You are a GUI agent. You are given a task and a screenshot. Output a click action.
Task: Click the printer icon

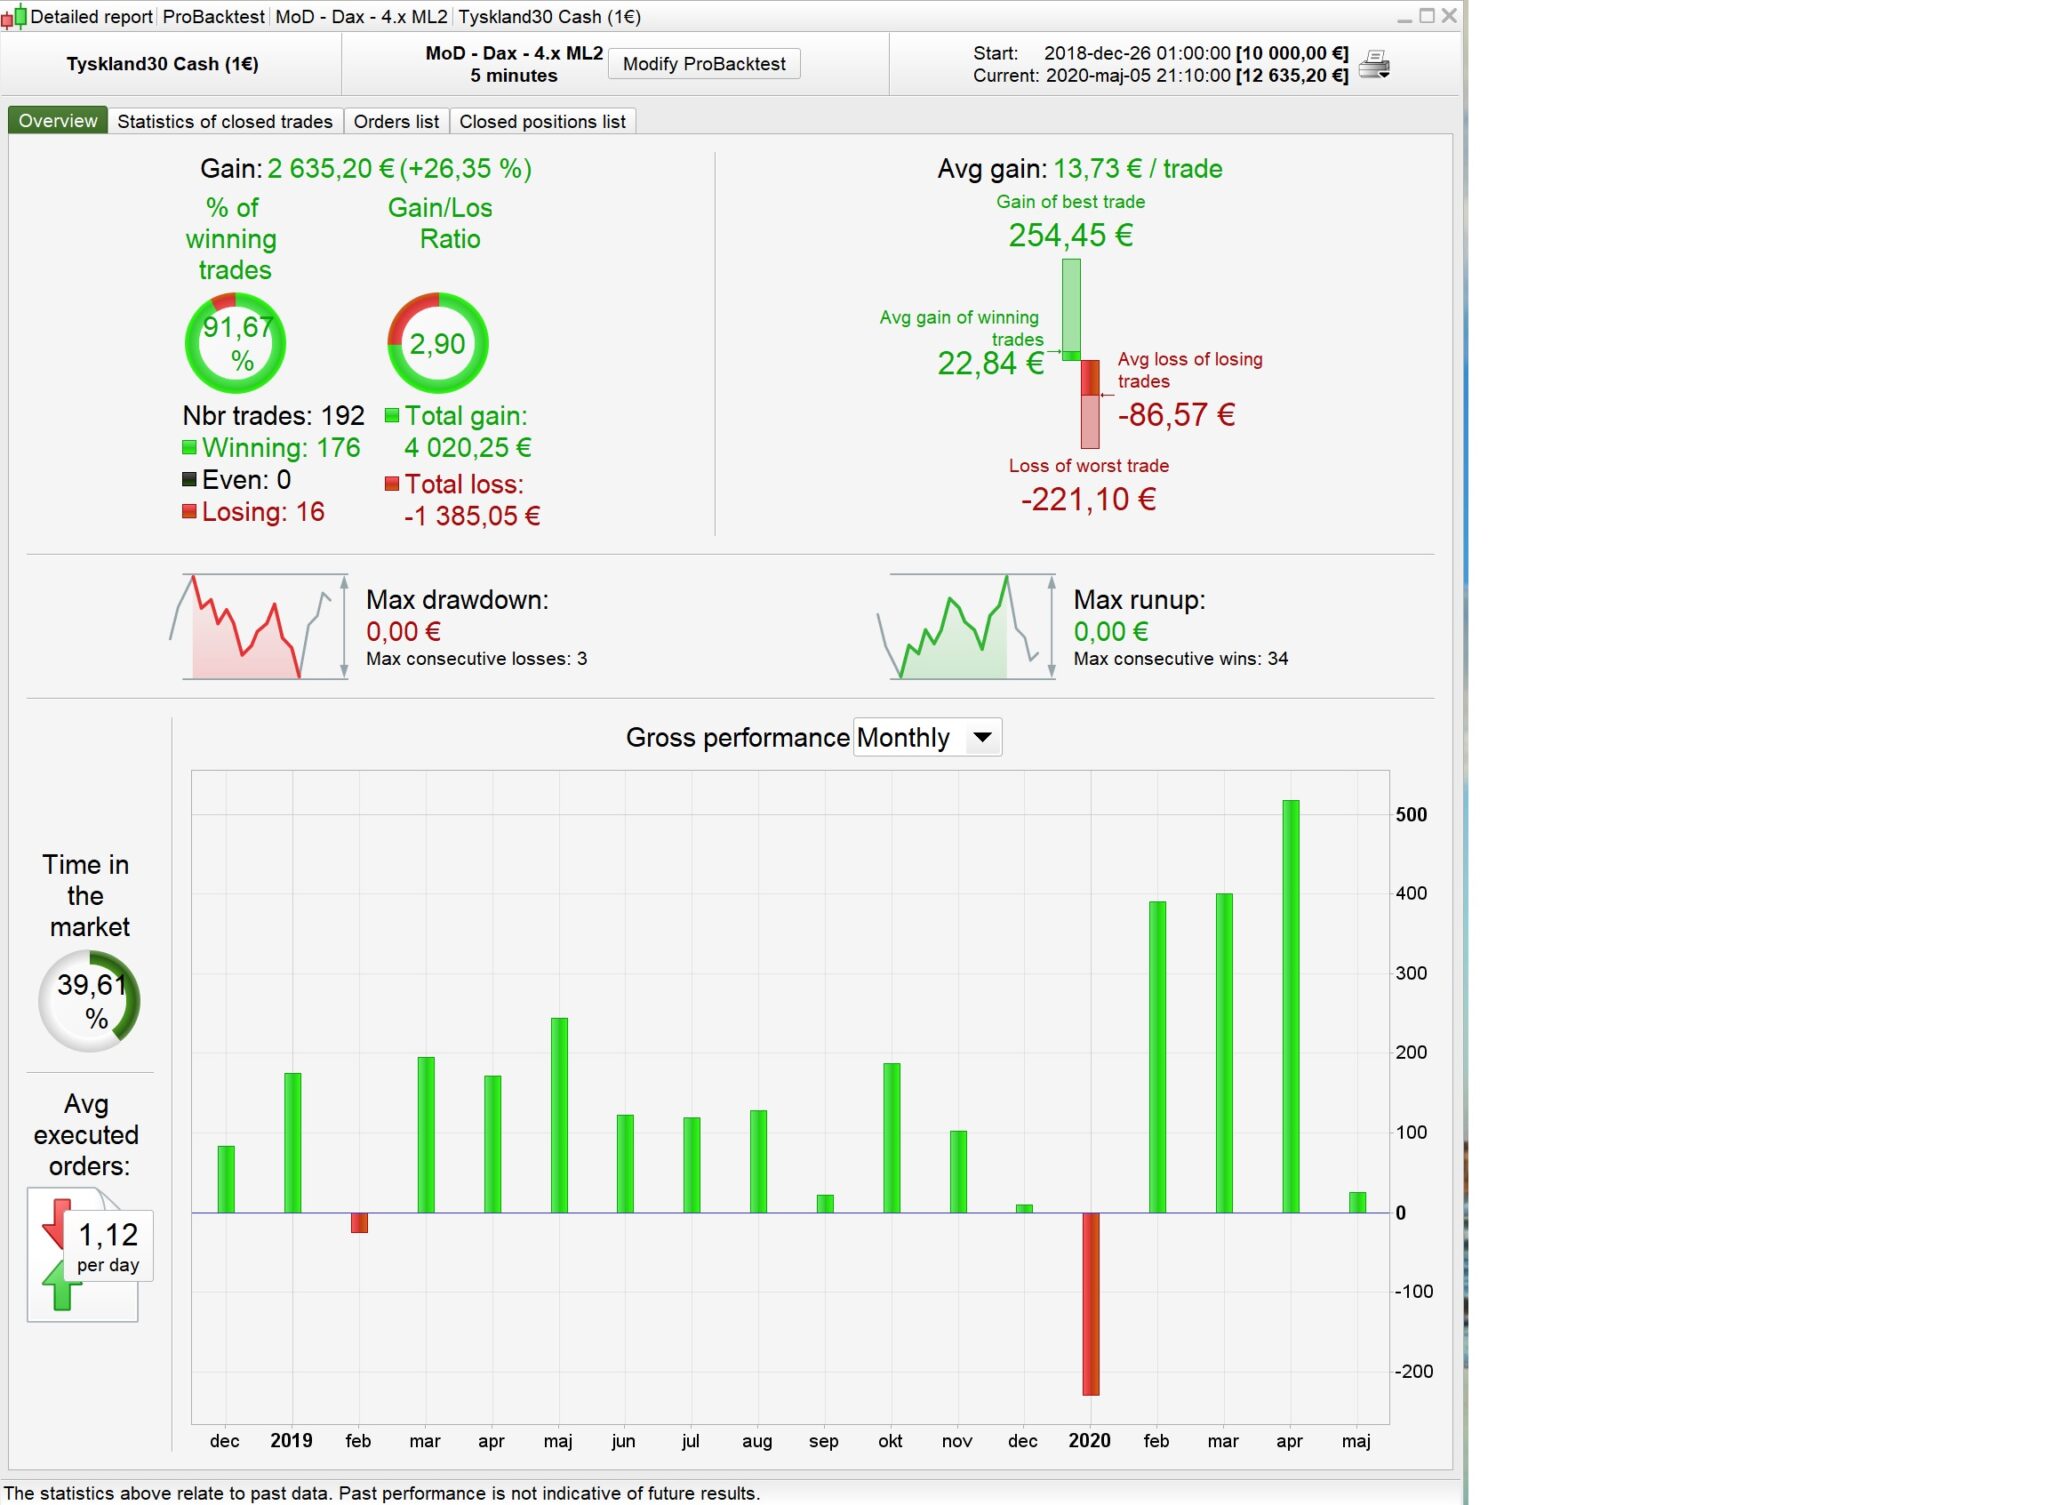pyautogui.click(x=1374, y=65)
